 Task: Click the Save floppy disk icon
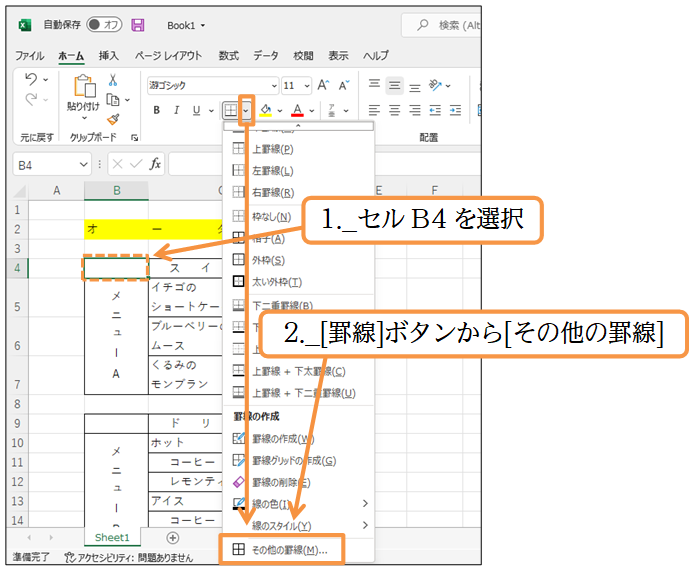tap(138, 25)
